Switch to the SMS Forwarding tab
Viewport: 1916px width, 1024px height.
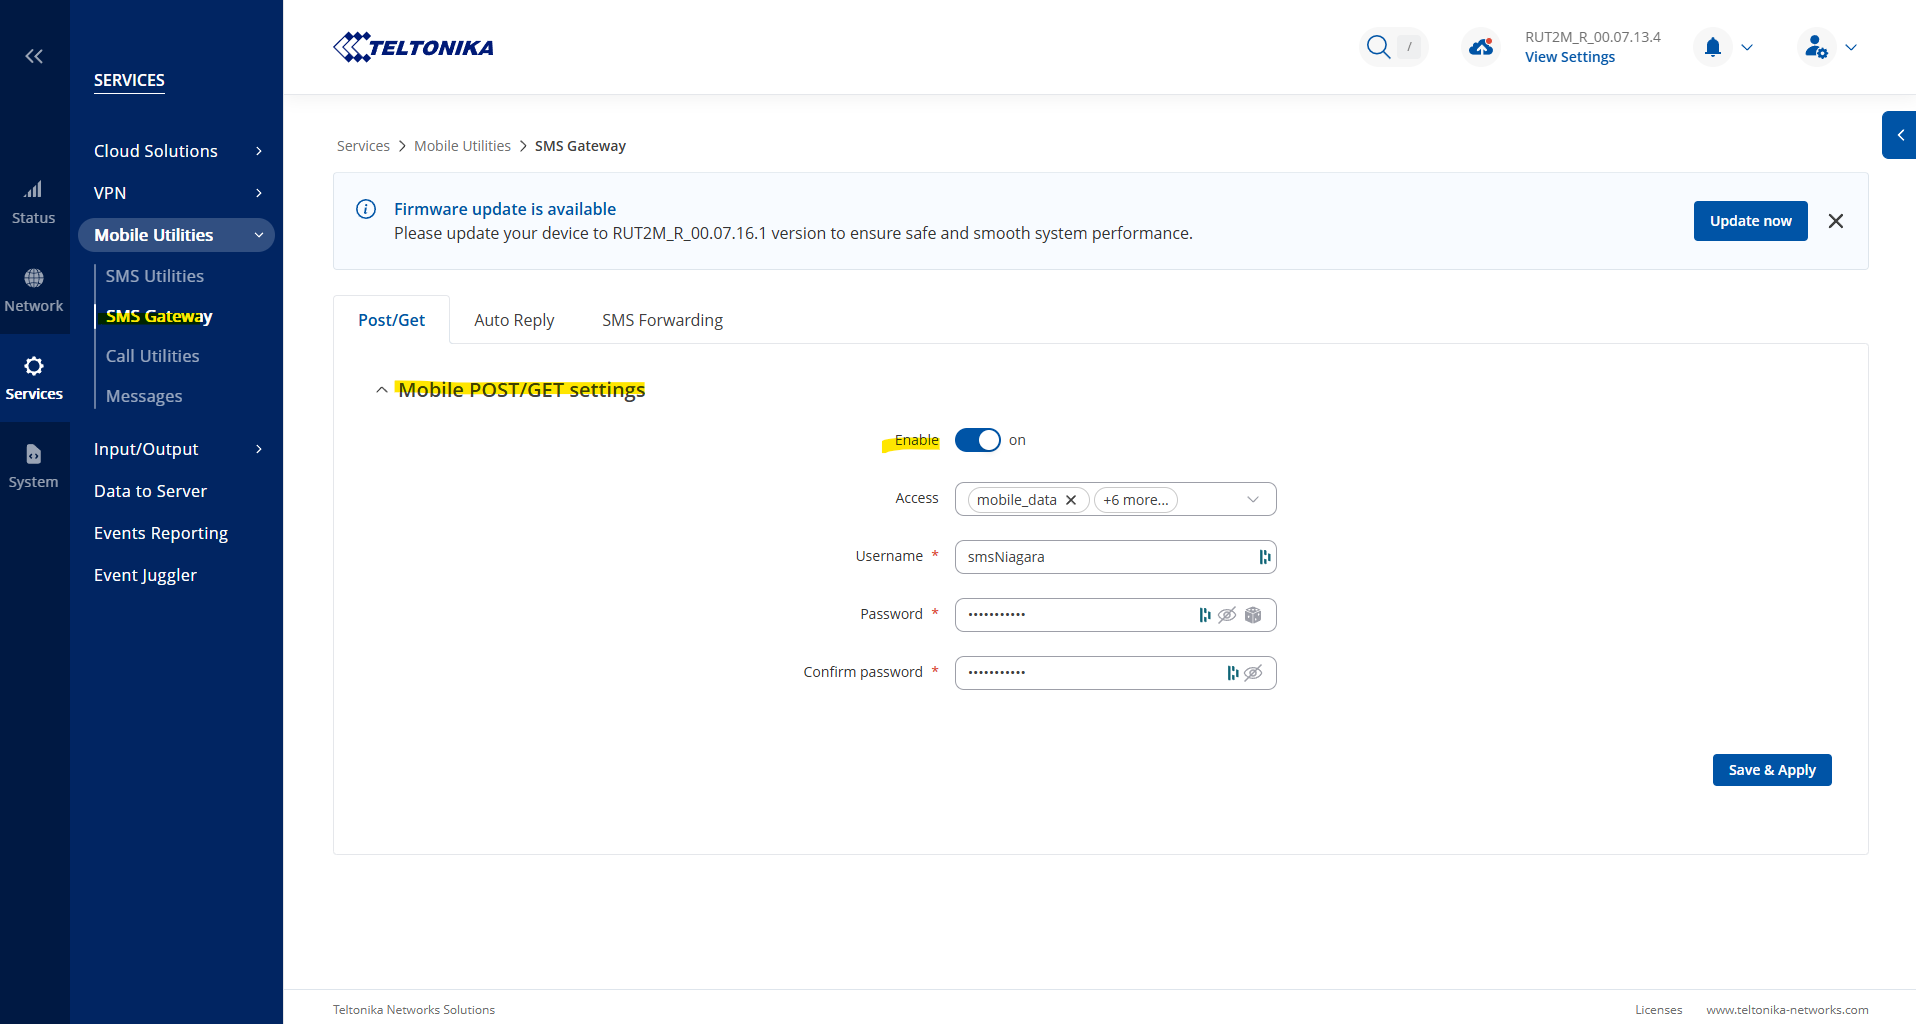pos(662,320)
